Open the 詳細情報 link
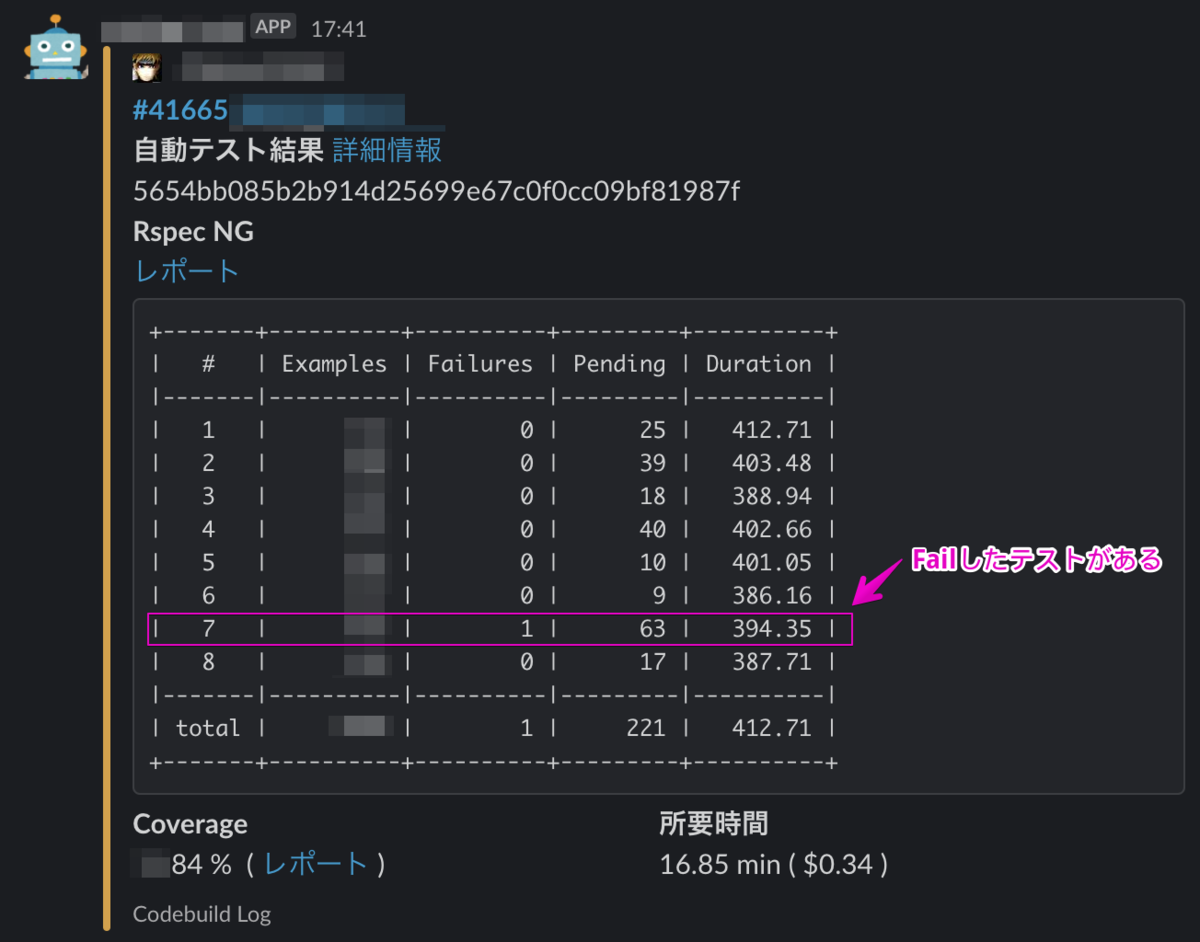Viewport: 1200px width, 942px height. point(387,151)
